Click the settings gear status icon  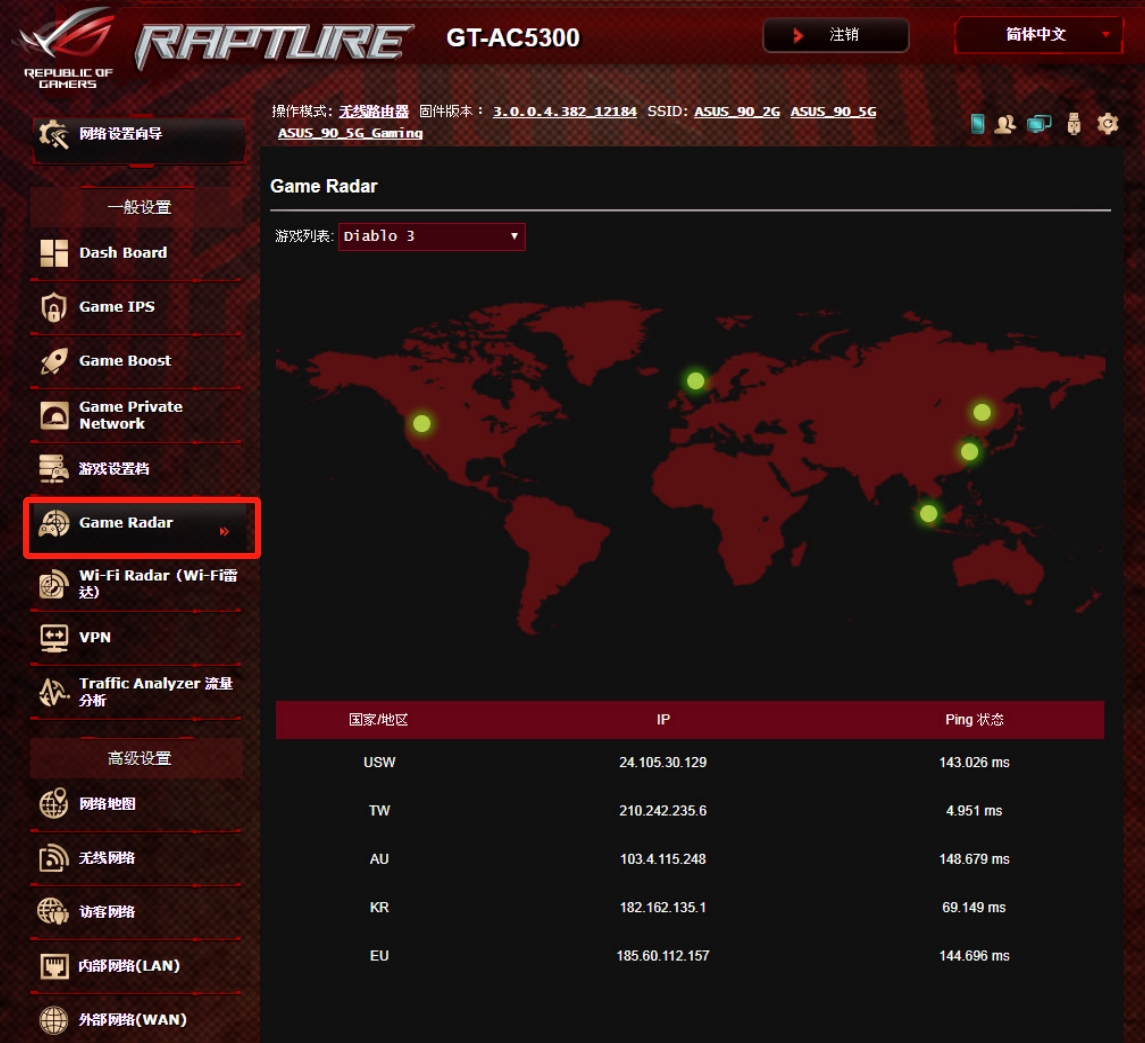[1108, 123]
